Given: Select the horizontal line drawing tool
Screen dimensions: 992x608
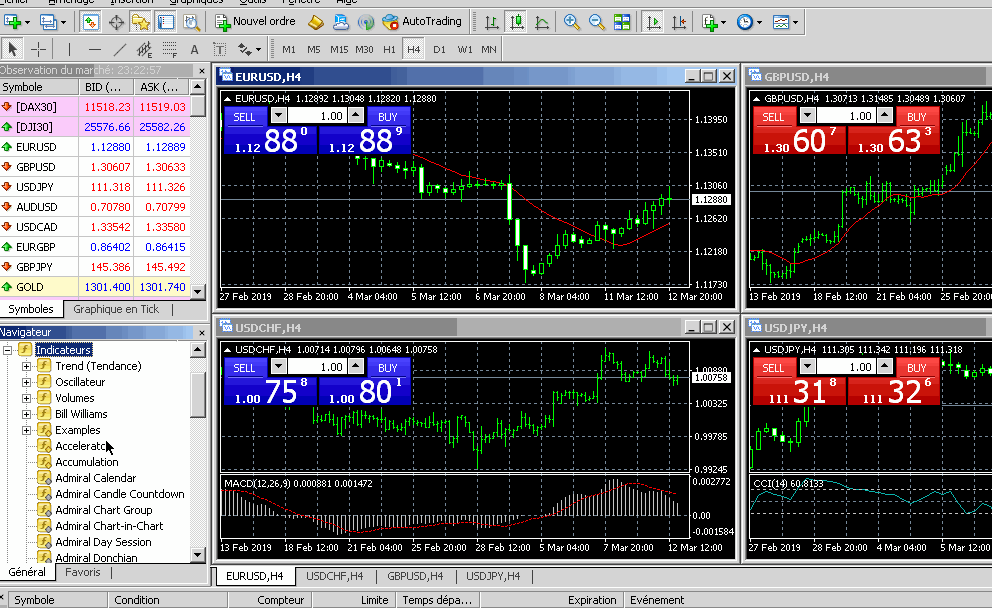Looking at the screenshot, I should pos(94,49).
